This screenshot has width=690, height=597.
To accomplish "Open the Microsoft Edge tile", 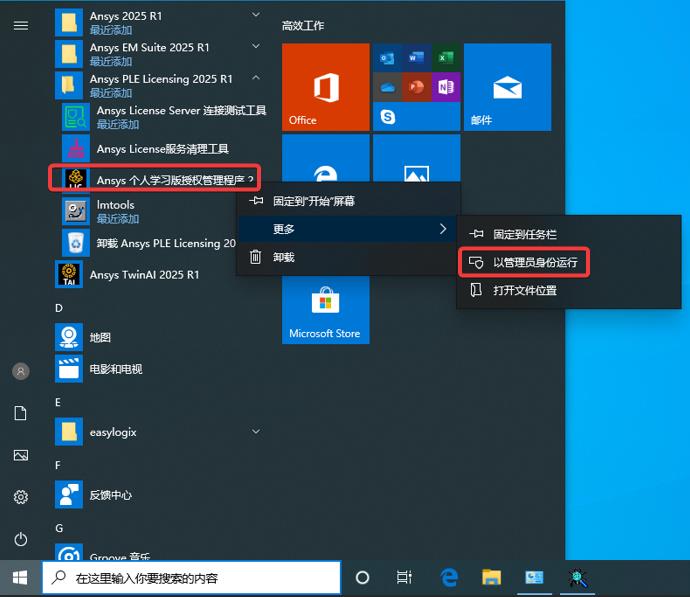I will (x=326, y=158).
